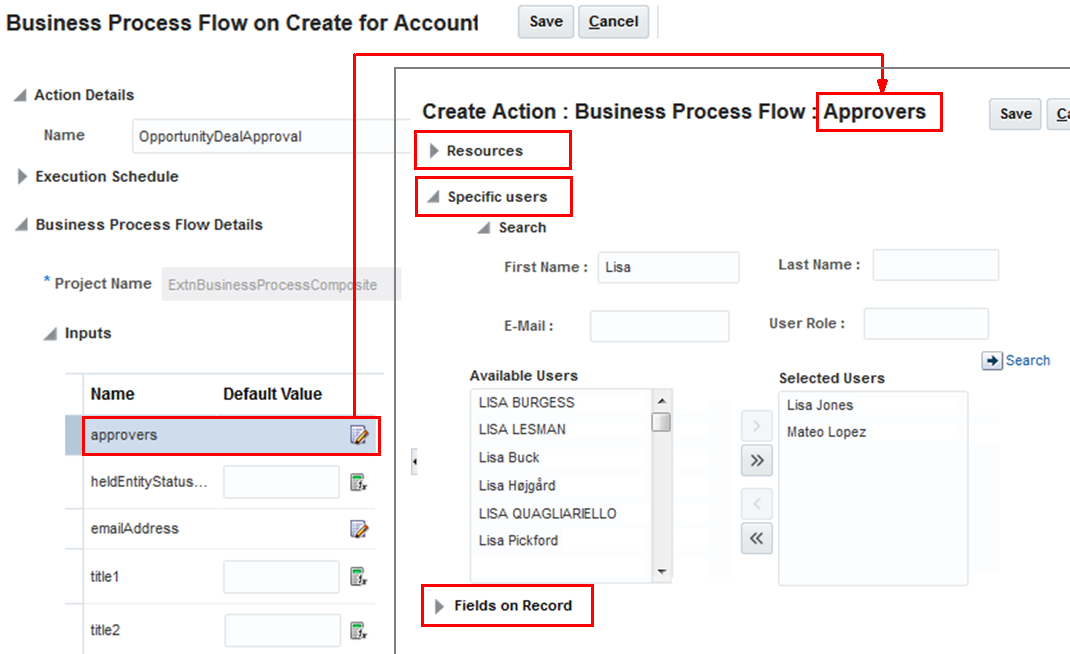Expand the Execution Schedule section

tap(22, 177)
